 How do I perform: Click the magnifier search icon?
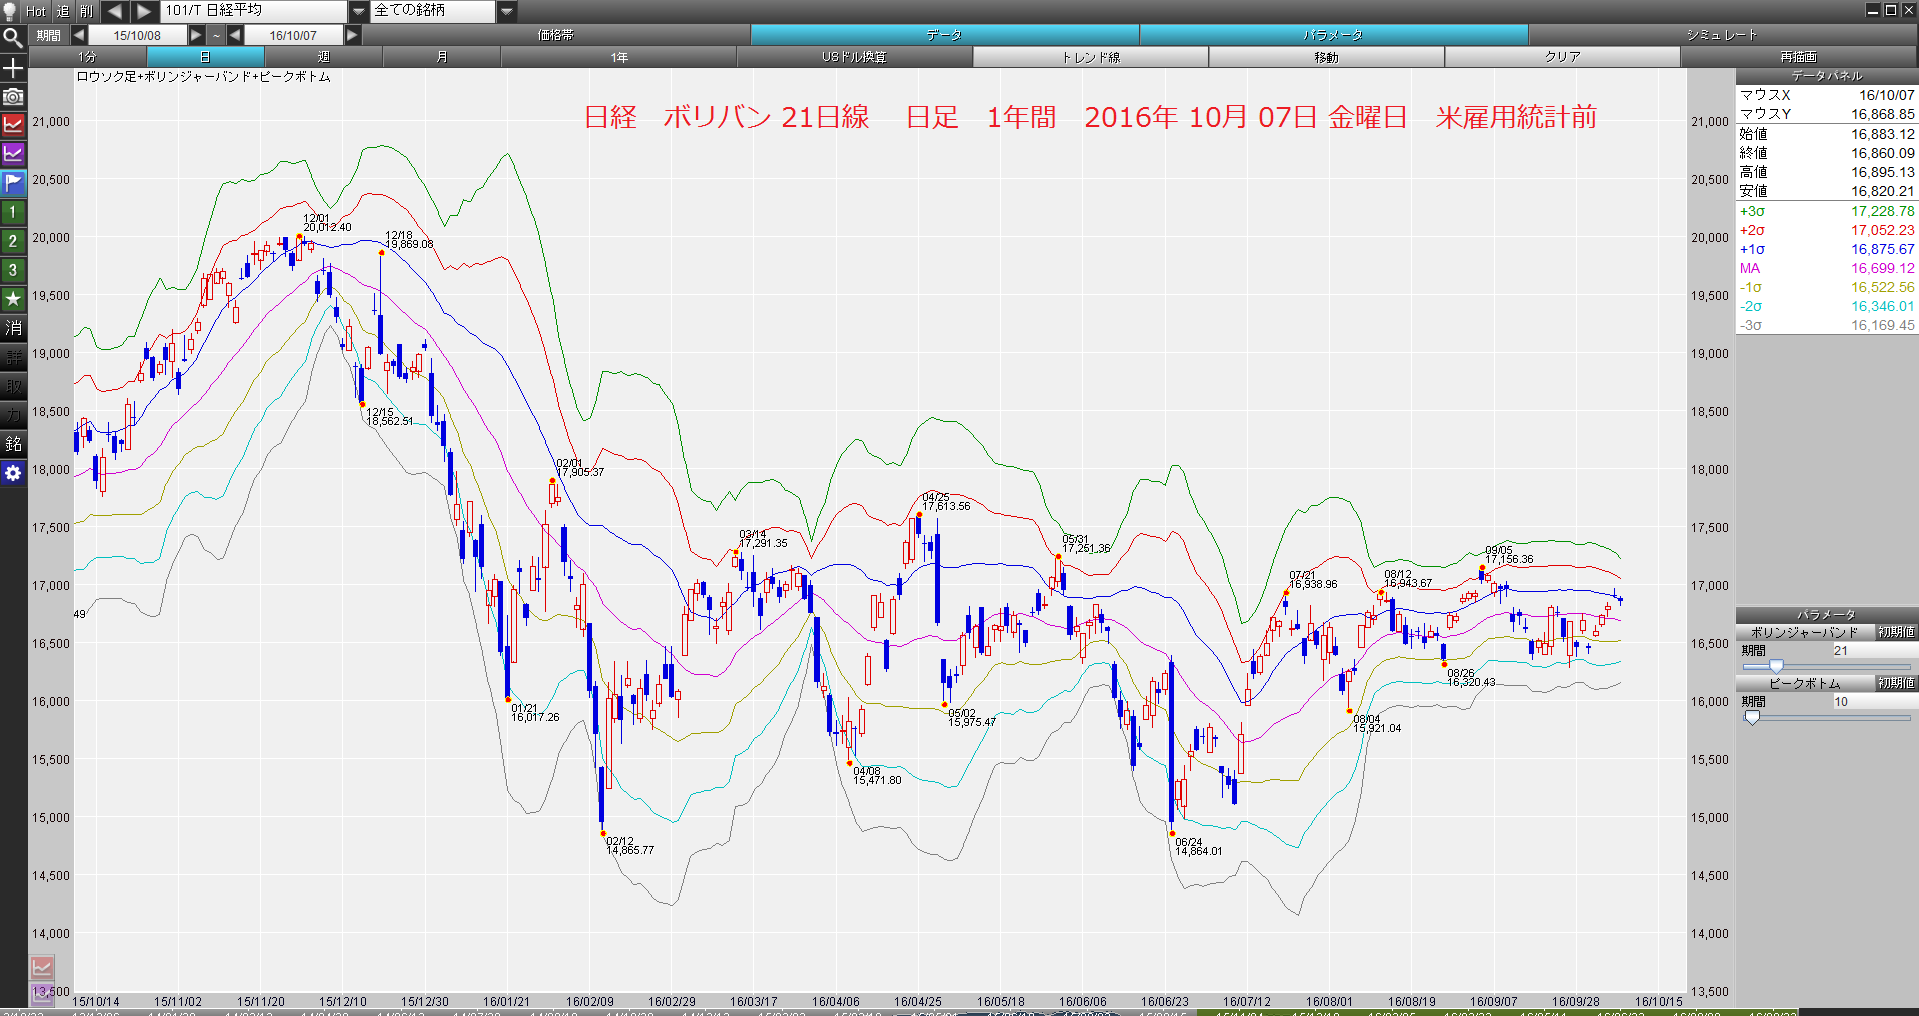coord(13,38)
